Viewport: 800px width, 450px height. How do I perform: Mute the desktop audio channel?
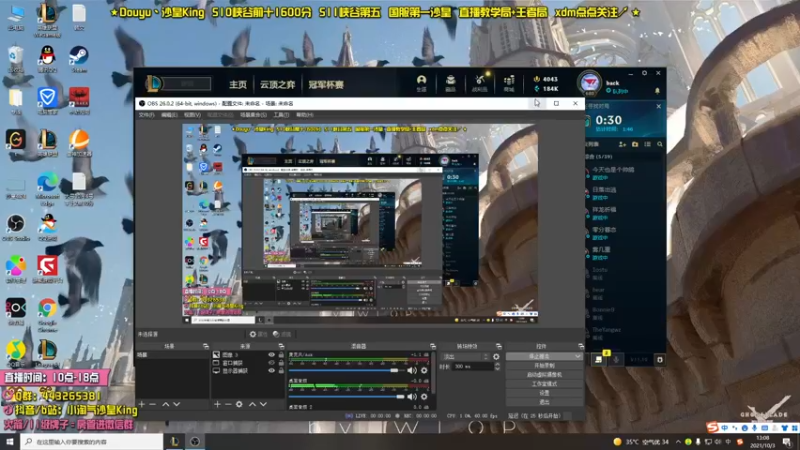point(412,396)
